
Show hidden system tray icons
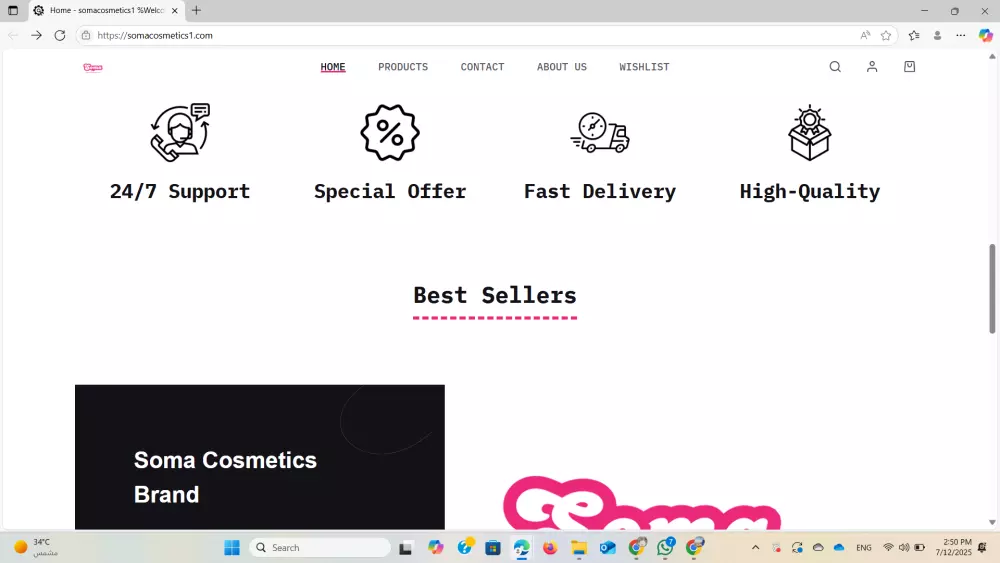coord(755,547)
